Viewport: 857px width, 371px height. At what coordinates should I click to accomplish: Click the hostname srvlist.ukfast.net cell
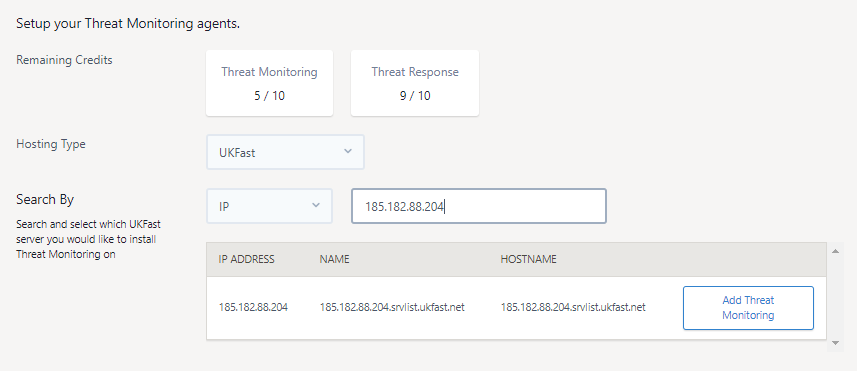pyautogui.click(x=573, y=308)
